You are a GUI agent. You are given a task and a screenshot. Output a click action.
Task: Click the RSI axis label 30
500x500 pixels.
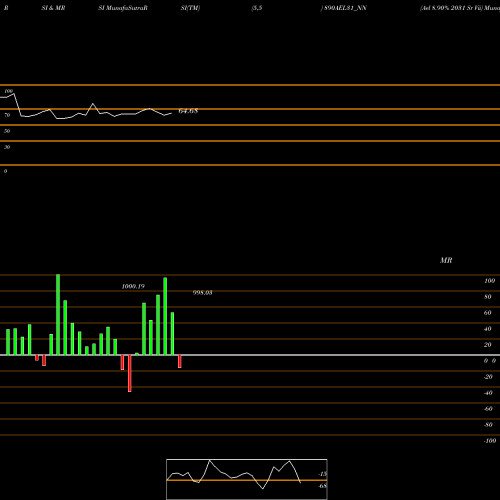7,147
